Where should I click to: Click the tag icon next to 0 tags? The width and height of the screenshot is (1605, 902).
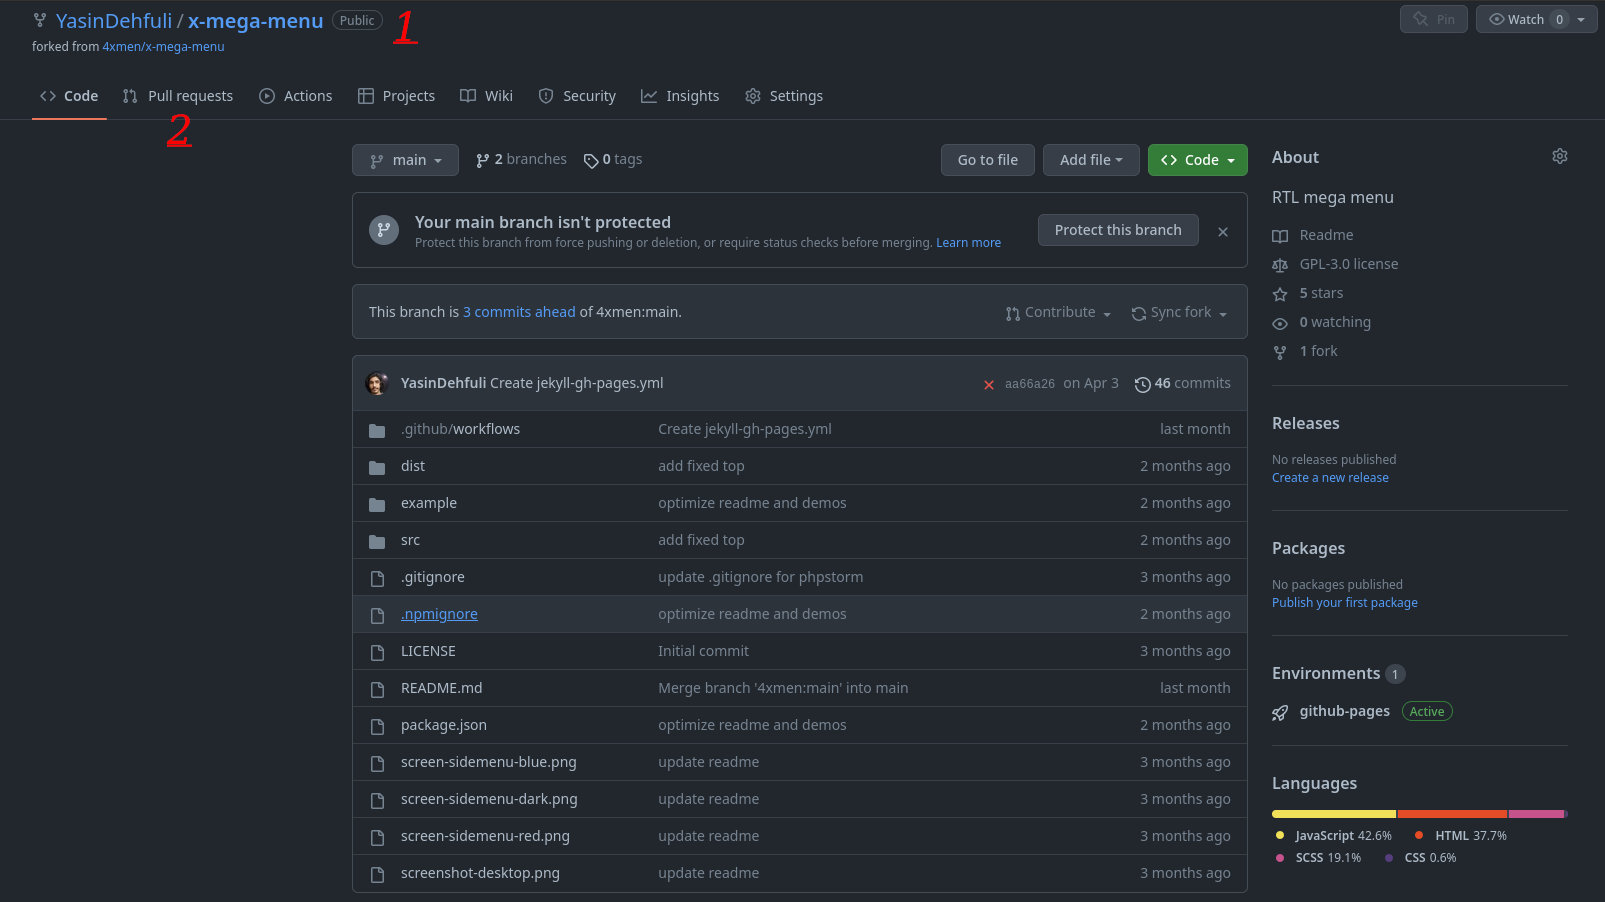(x=591, y=160)
